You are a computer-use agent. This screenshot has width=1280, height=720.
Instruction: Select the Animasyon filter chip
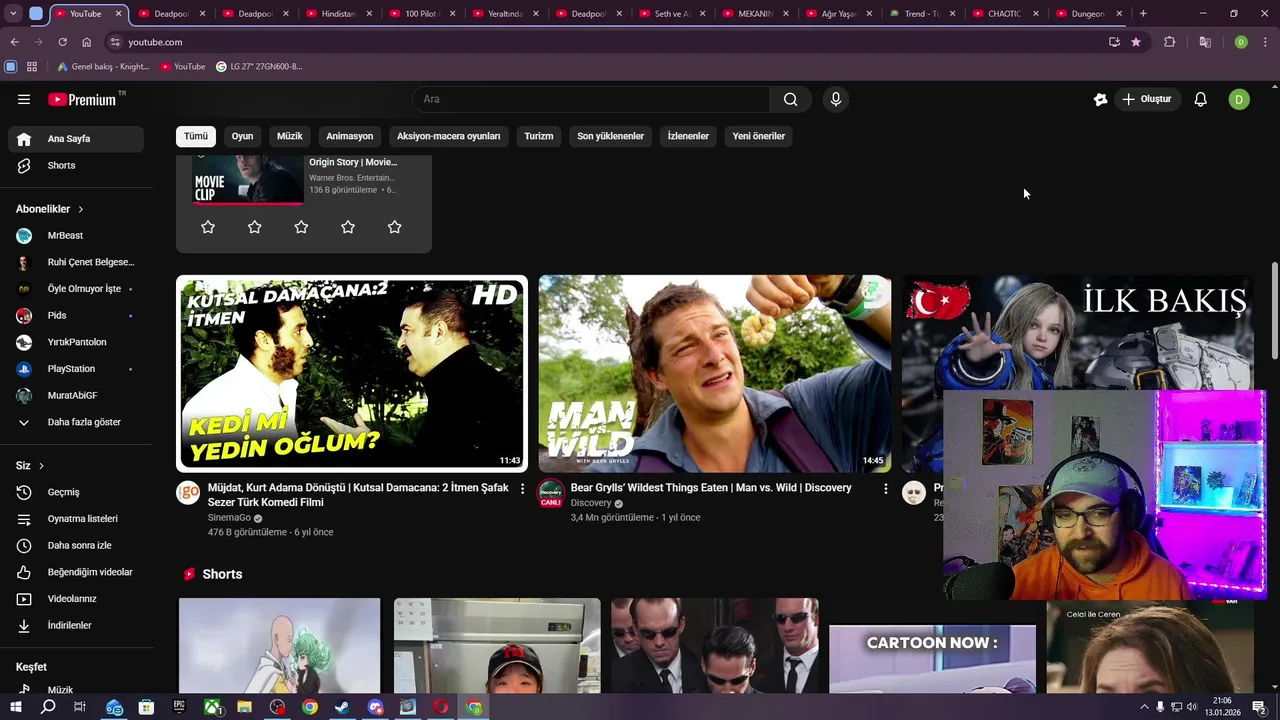(350, 136)
